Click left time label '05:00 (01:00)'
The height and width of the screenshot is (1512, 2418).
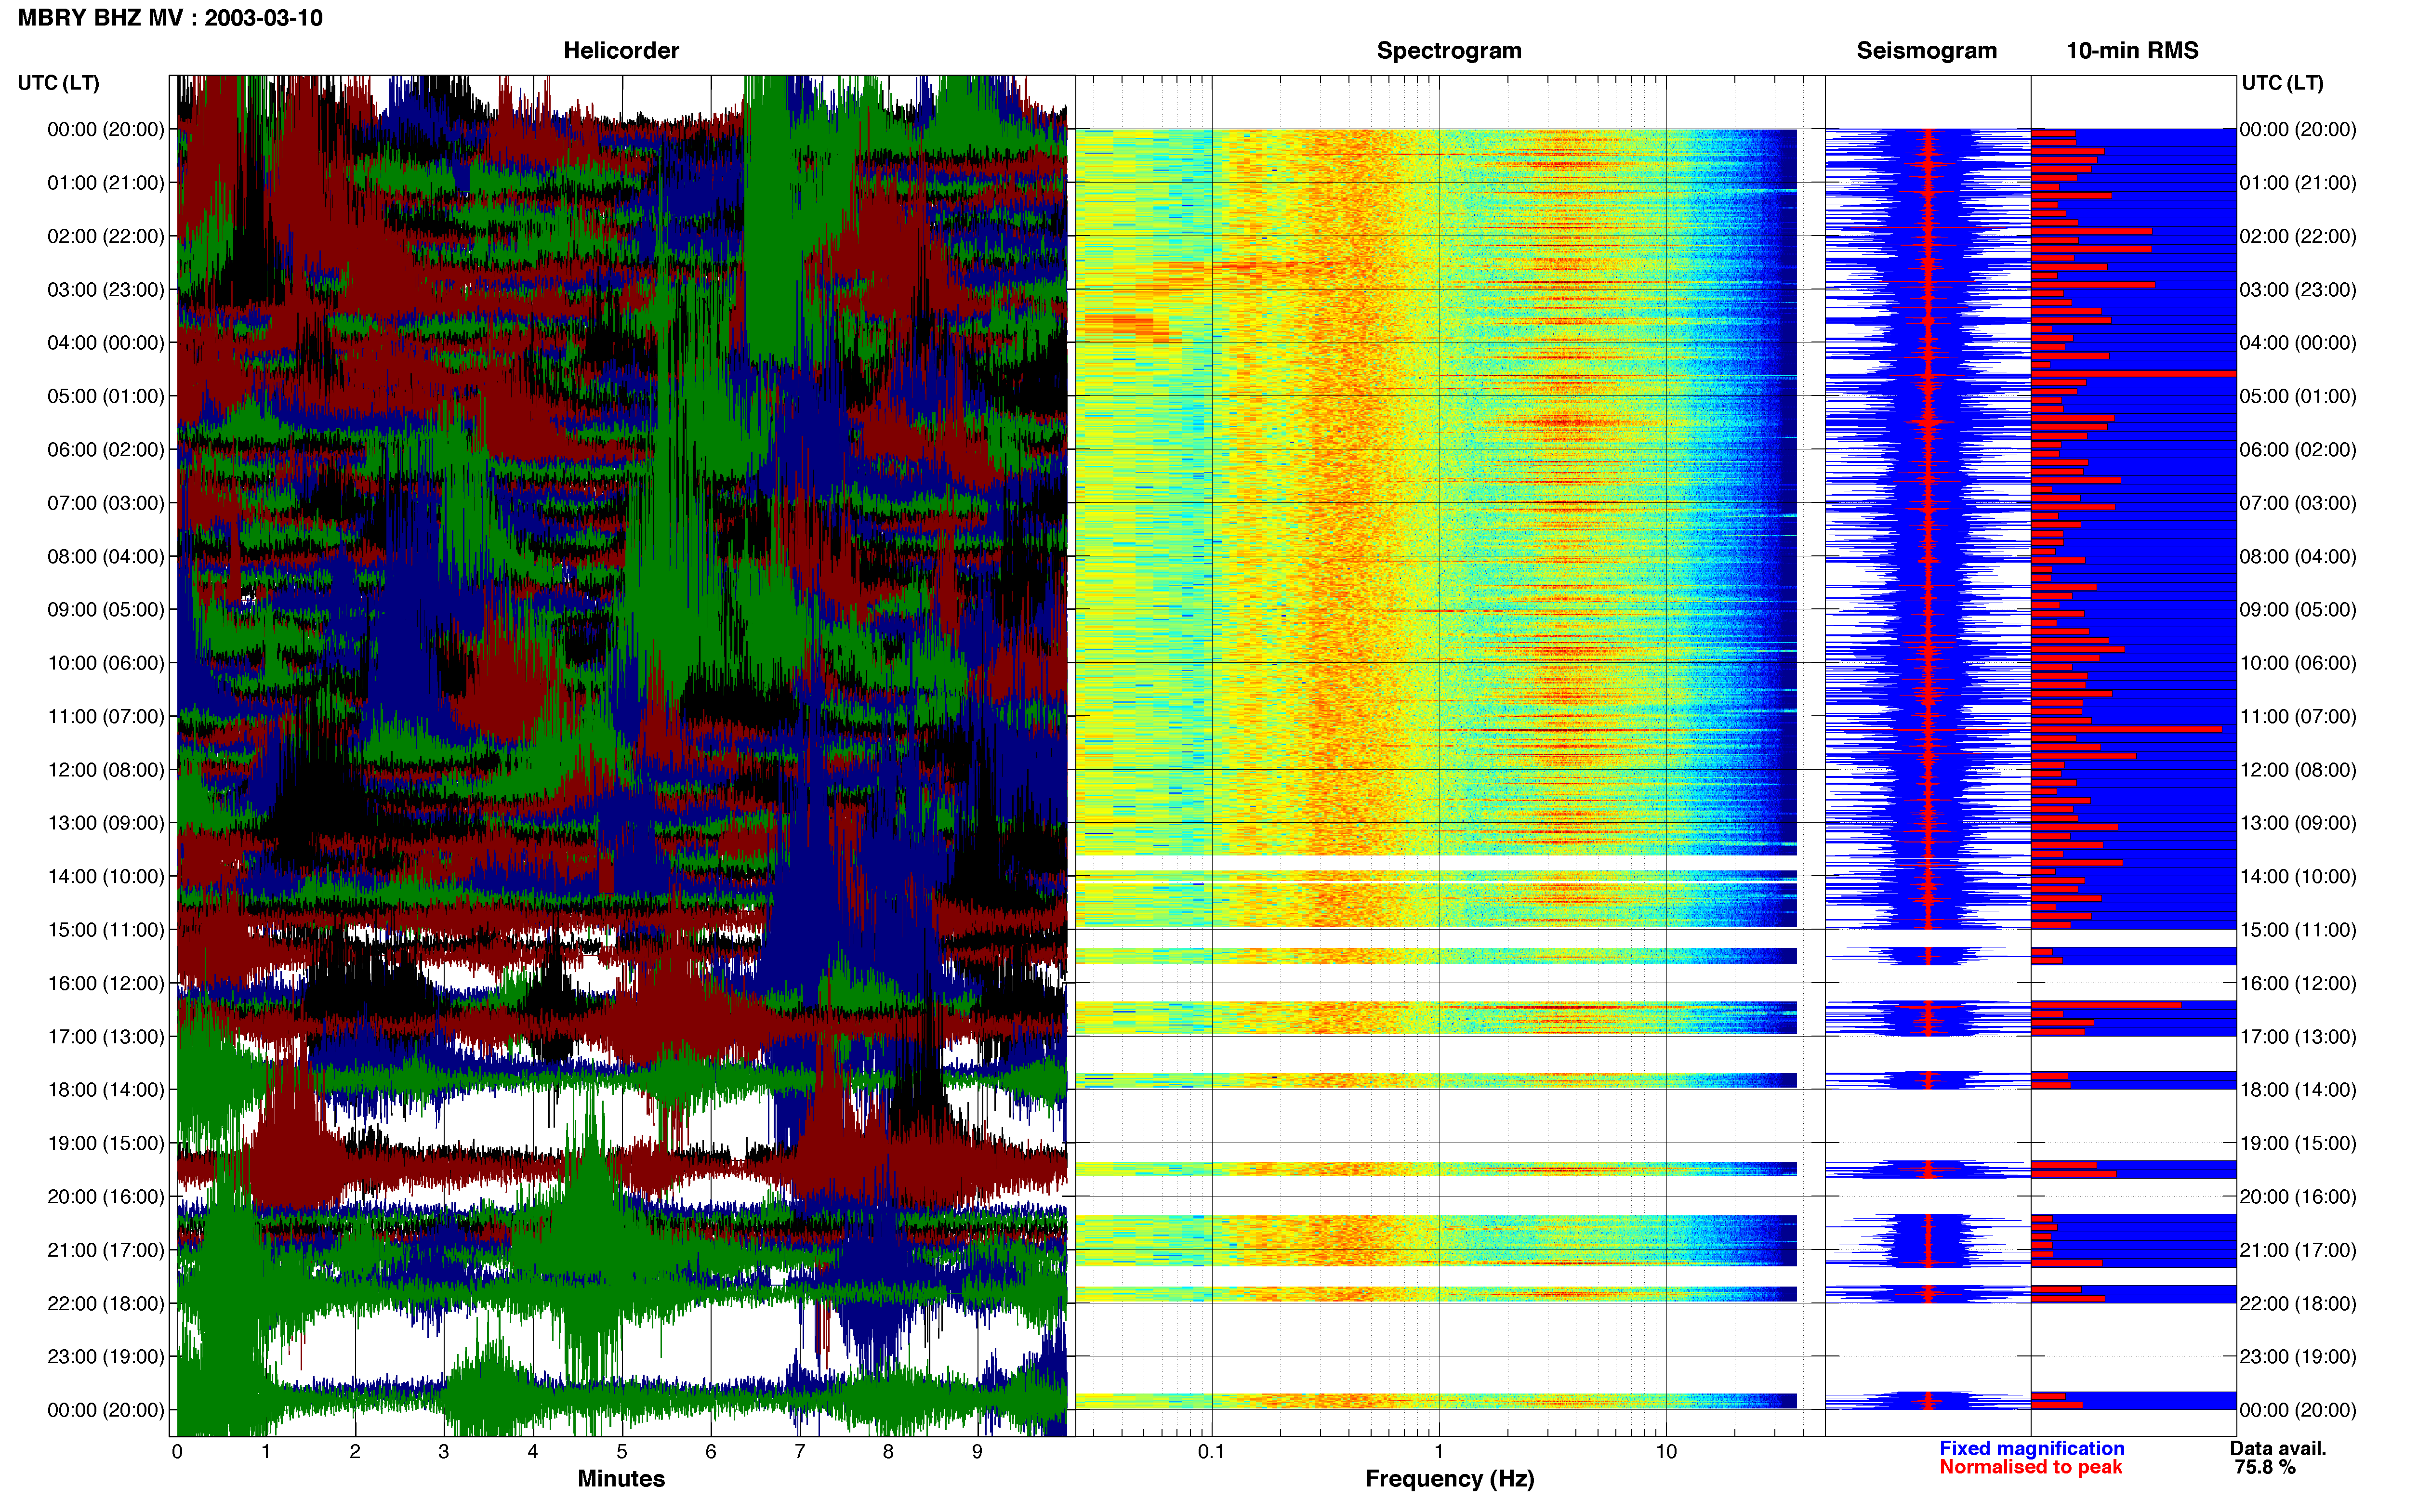[106, 396]
